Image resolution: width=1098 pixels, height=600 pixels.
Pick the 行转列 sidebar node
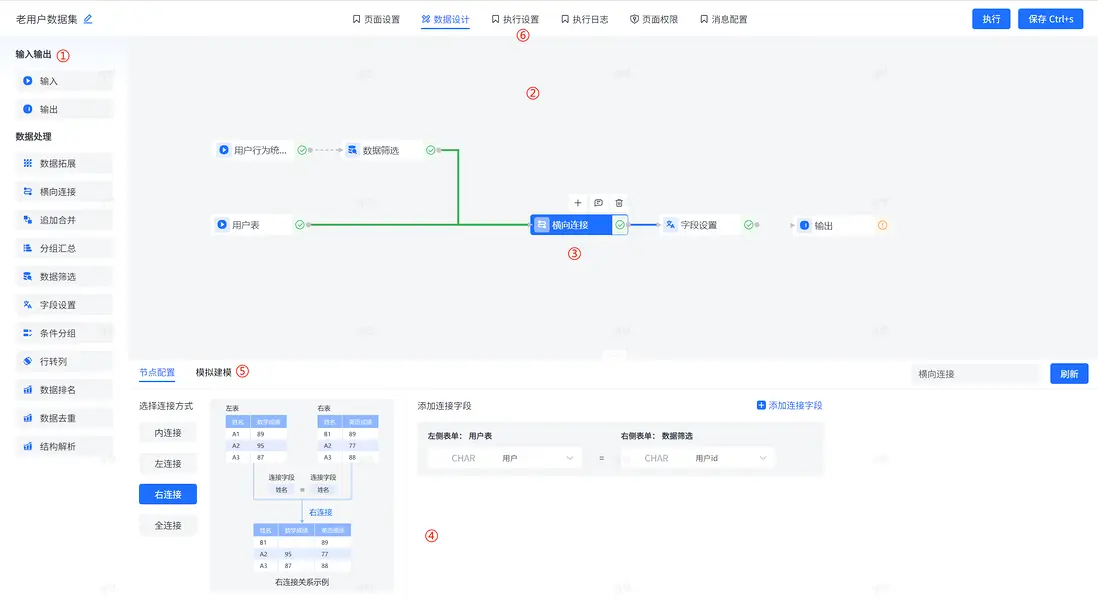(x=64, y=361)
